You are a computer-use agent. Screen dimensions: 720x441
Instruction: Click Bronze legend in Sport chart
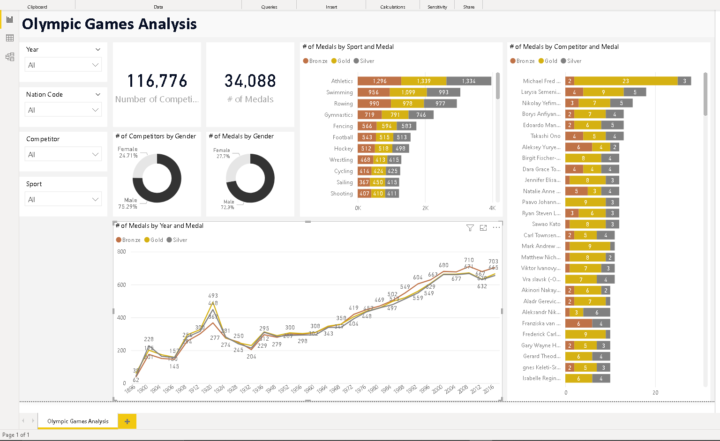(x=315, y=61)
